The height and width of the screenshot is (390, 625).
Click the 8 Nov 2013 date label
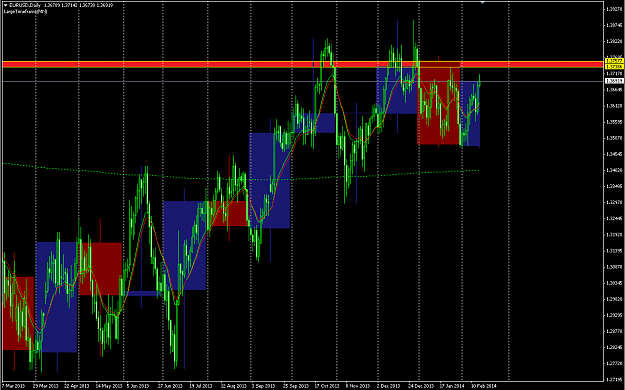[358, 386]
